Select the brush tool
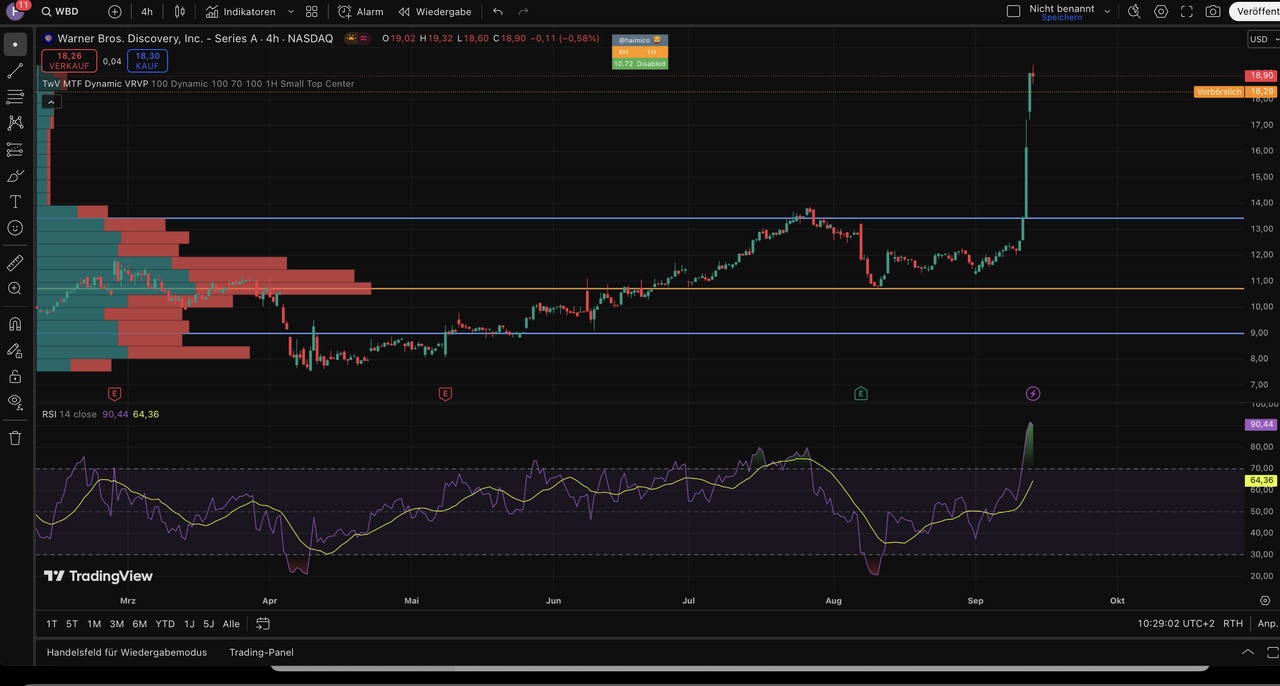The width and height of the screenshot is (1280, 686). pos(15,175)
